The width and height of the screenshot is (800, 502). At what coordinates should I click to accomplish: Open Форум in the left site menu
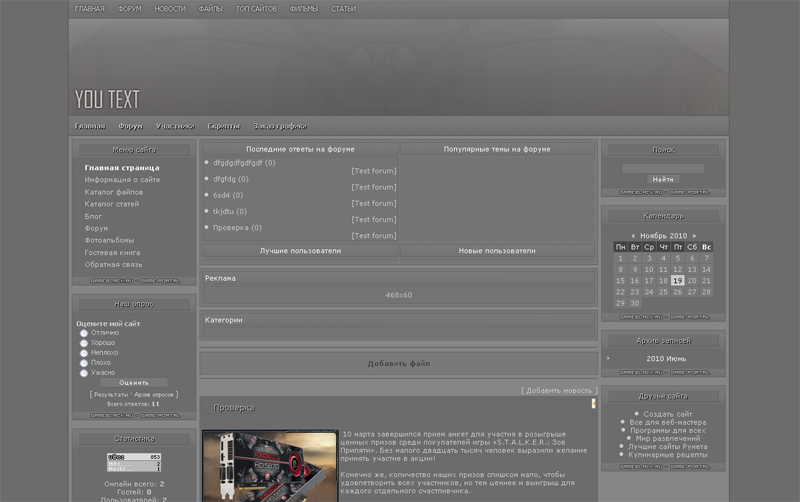96,228
